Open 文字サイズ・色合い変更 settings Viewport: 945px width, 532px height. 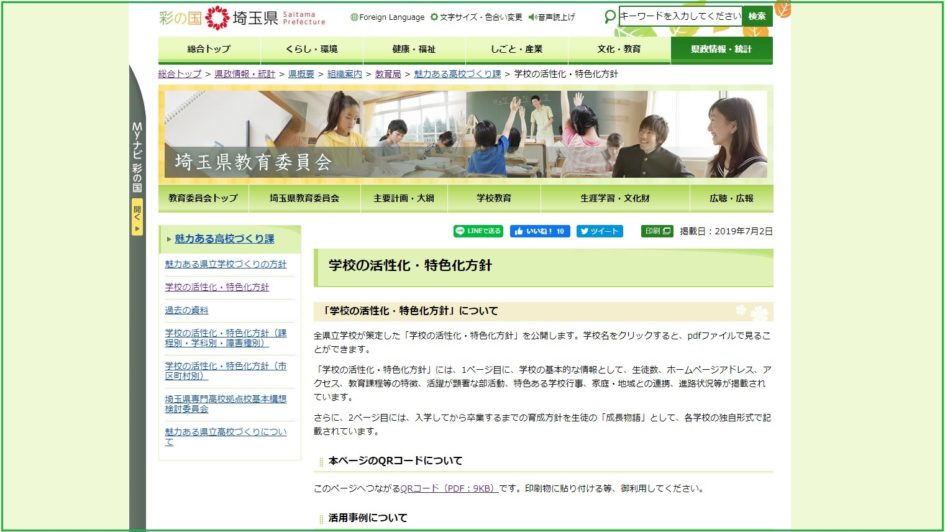pos(476,17)
